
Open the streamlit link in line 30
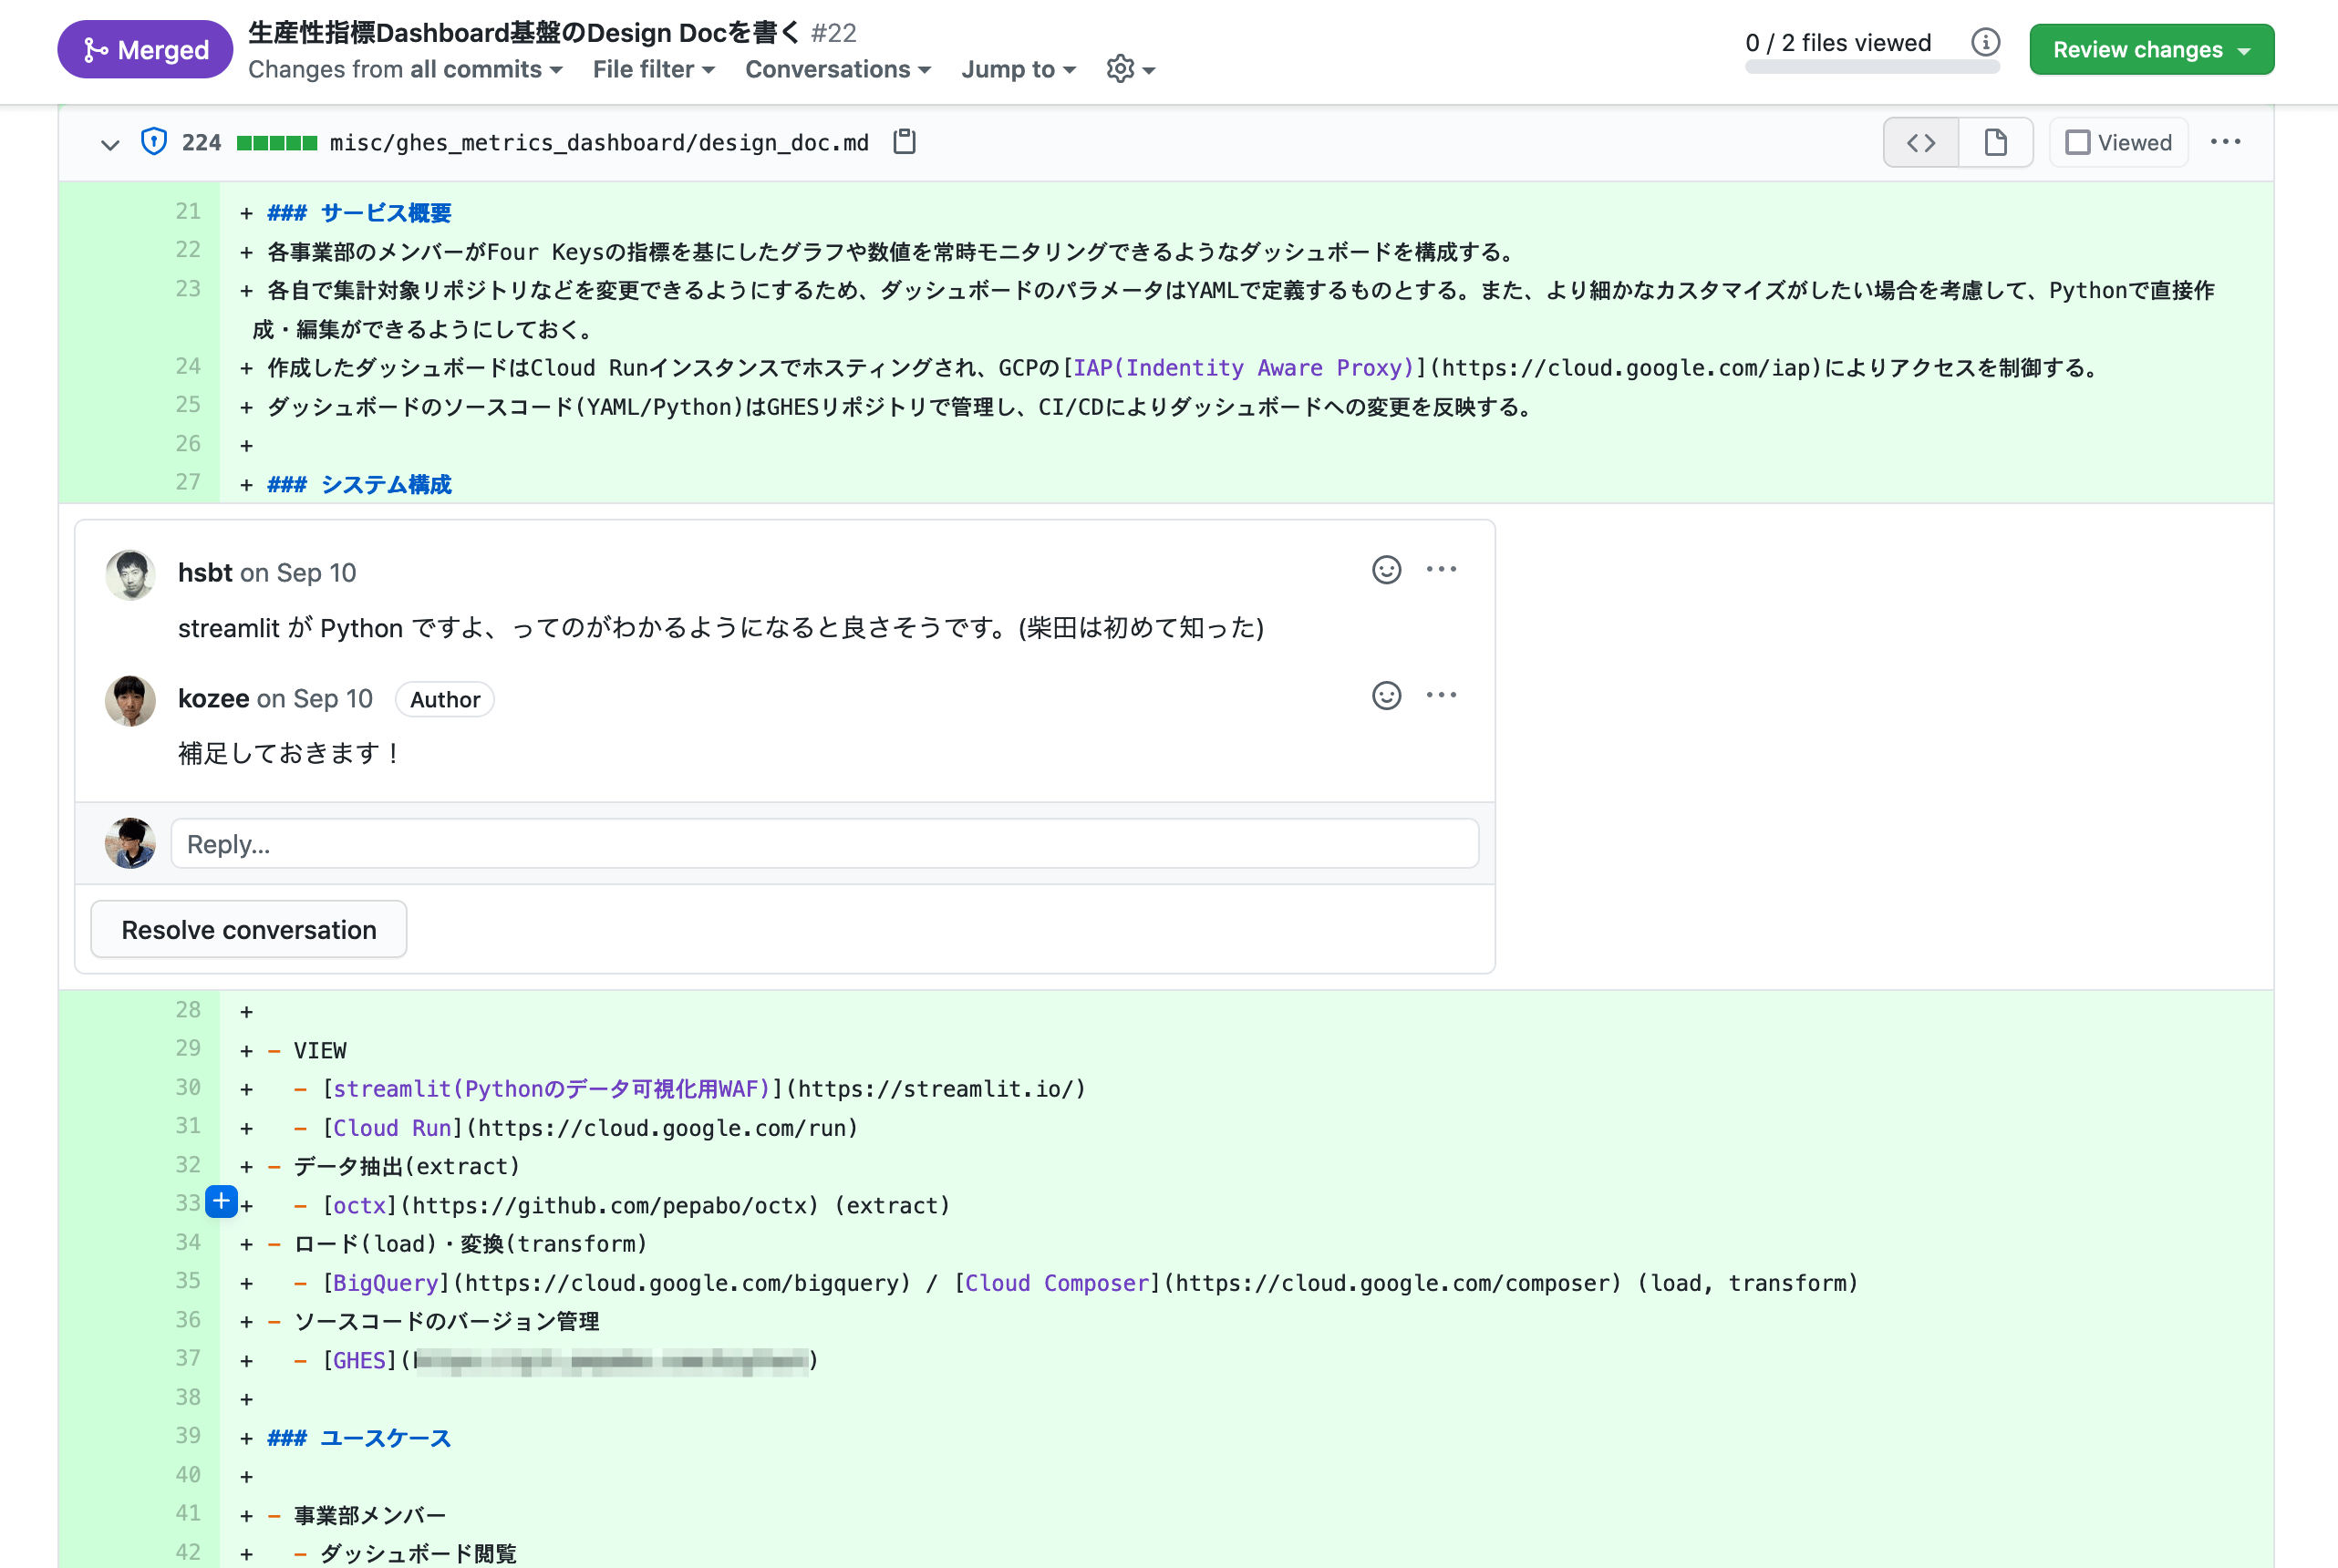click(550, 1088)
